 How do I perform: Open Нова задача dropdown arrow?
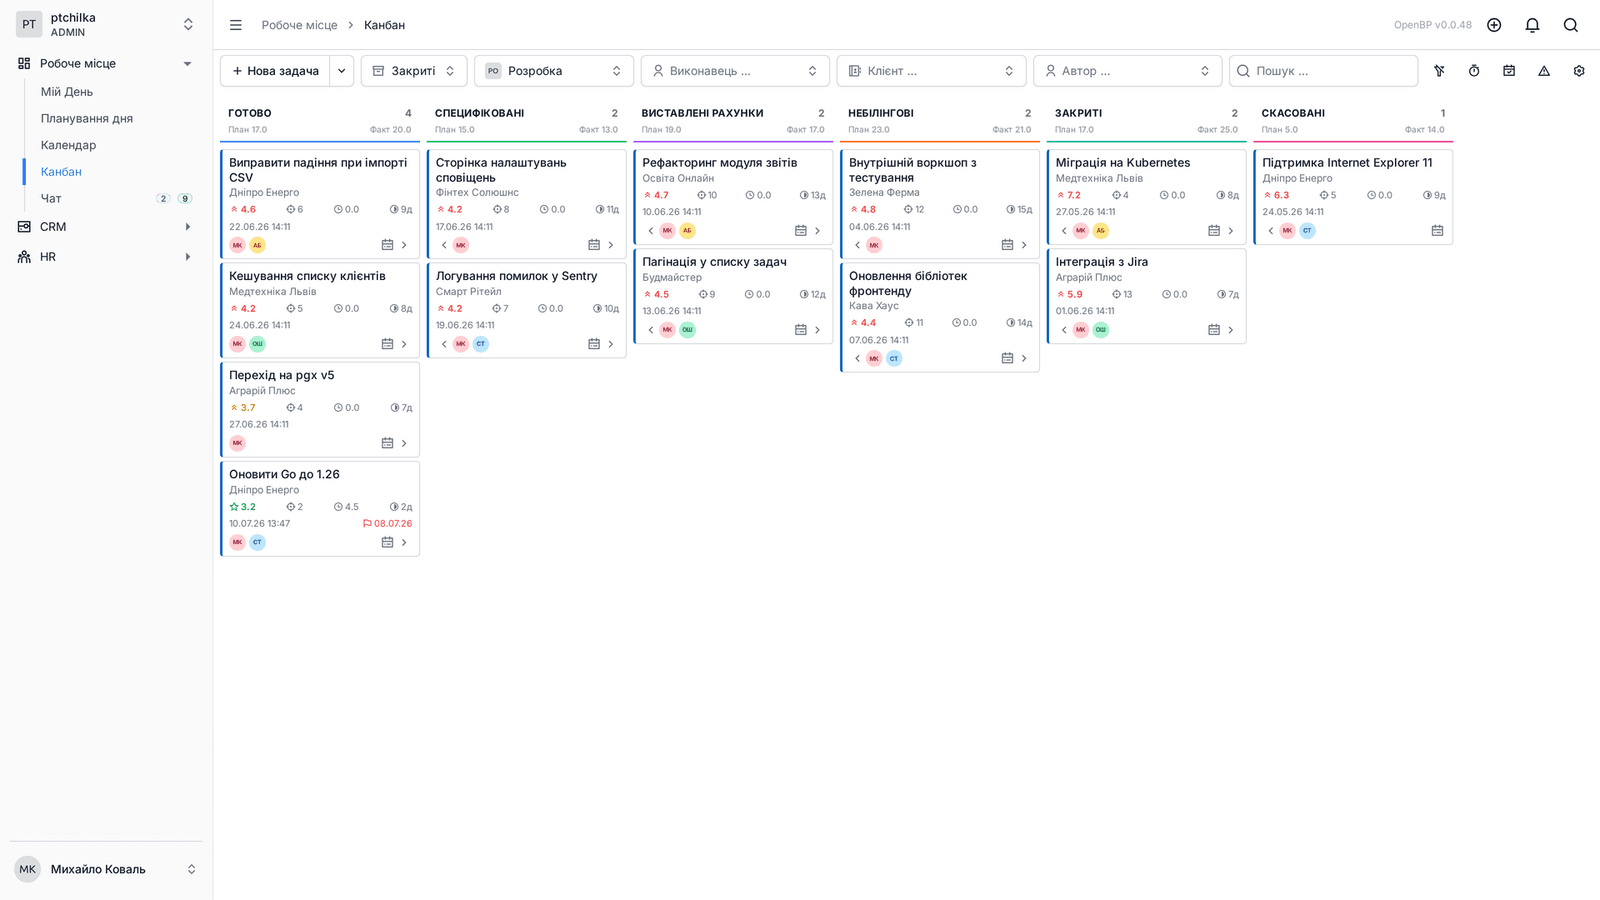(342, 71)
